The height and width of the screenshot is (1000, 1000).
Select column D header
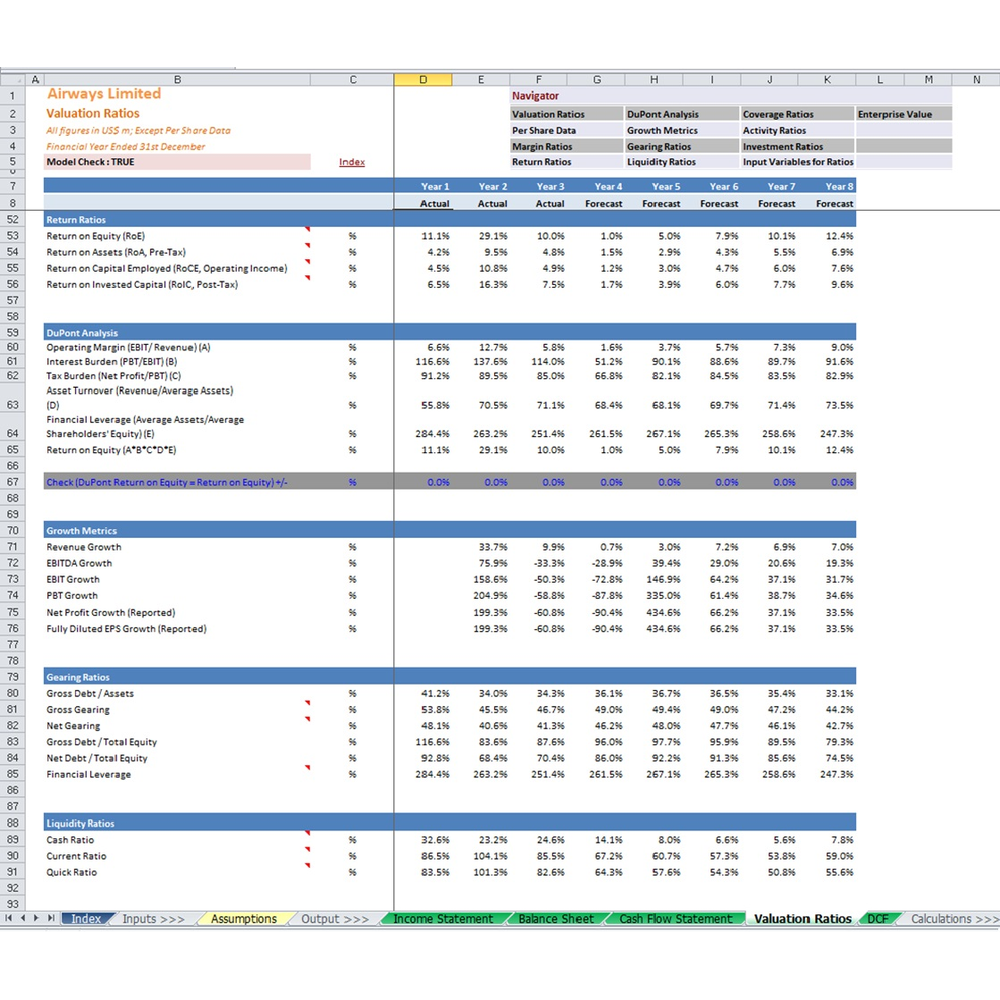(423, 80)
